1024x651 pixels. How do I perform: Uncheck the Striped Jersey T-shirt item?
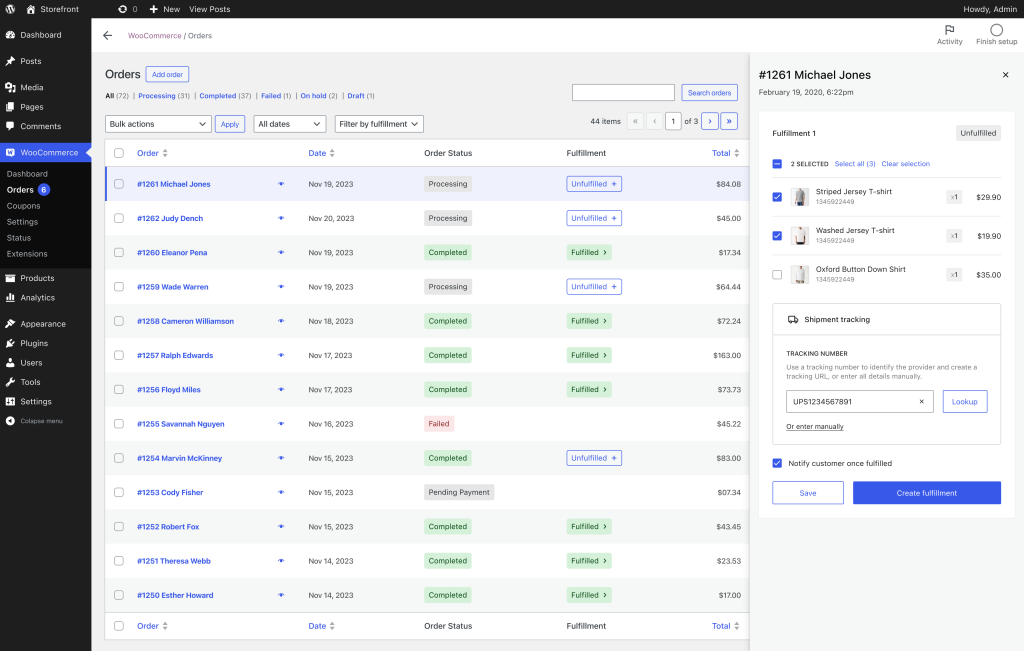tap(777, 197)
